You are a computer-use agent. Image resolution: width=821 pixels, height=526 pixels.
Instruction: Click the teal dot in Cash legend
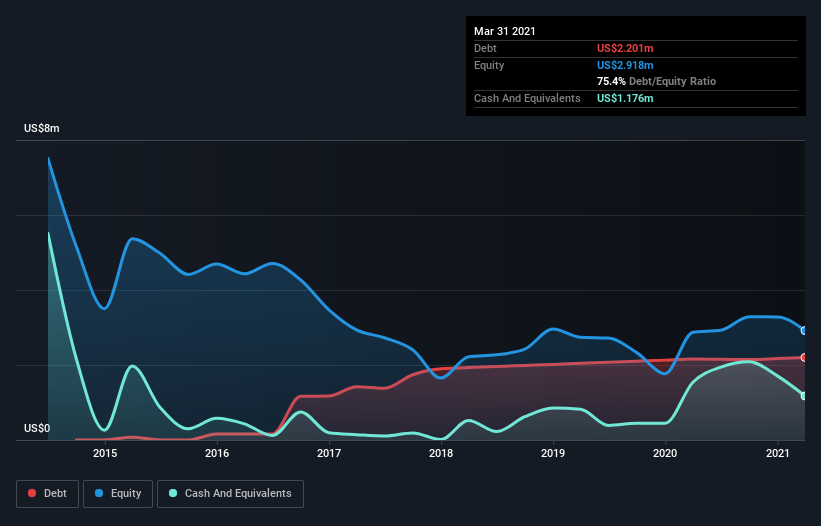point(173,494)
